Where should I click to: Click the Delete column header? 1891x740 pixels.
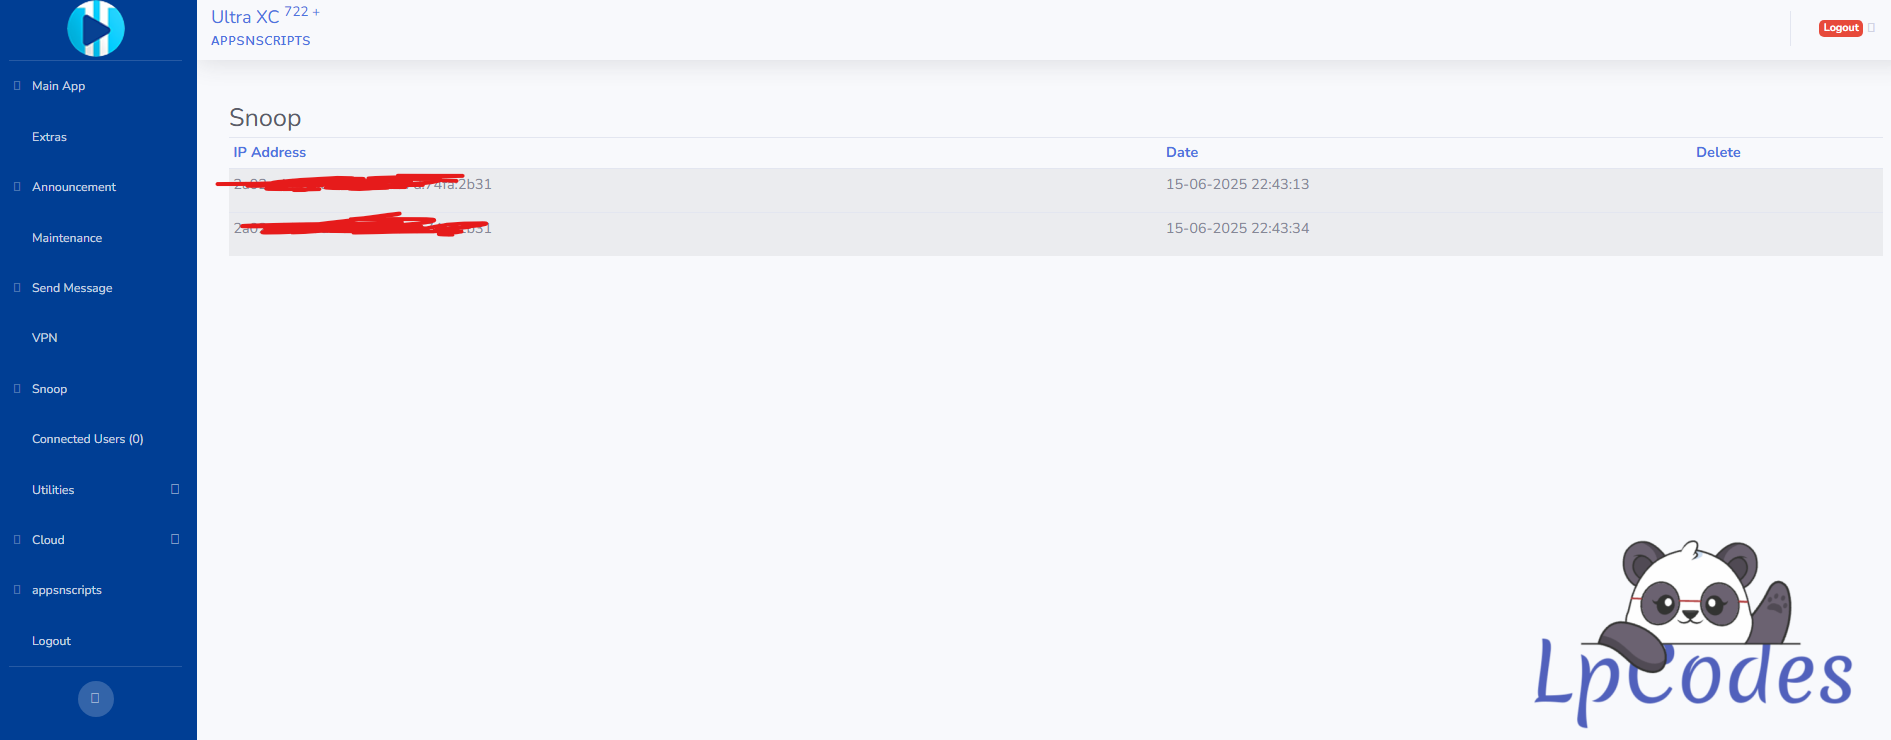click(1717, 152)
